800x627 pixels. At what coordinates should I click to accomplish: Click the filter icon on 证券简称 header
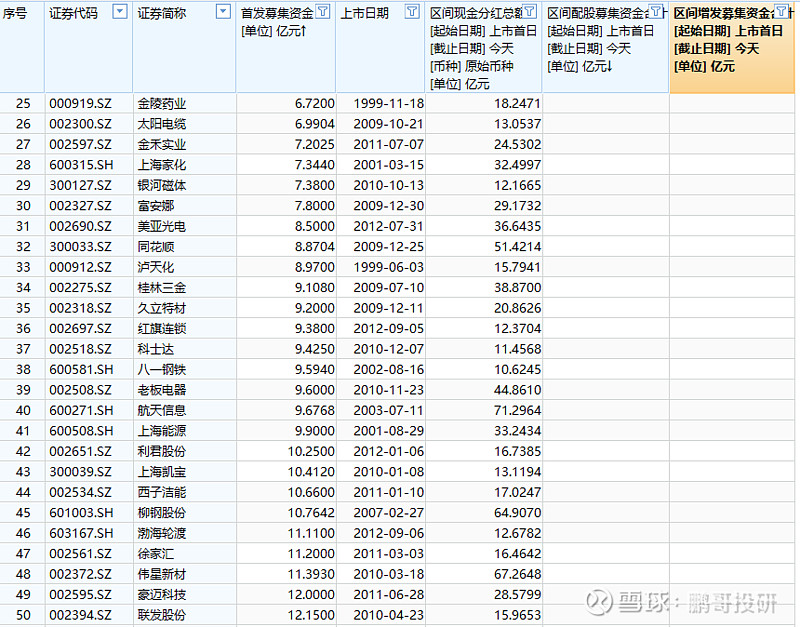(224, 12)
